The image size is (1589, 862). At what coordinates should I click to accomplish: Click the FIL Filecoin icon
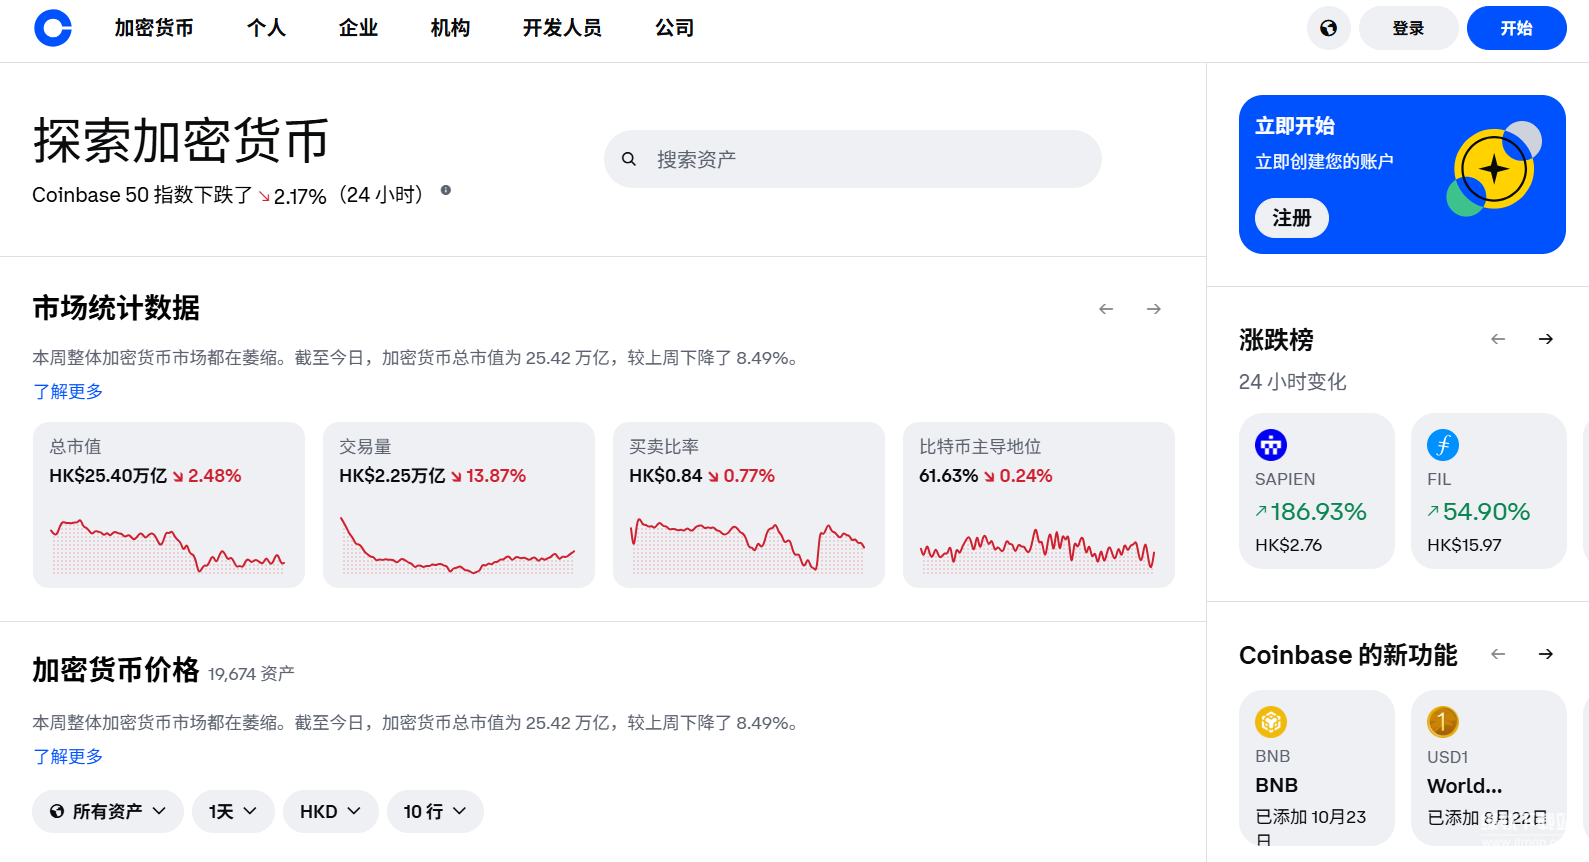(x=1443, y=445)
